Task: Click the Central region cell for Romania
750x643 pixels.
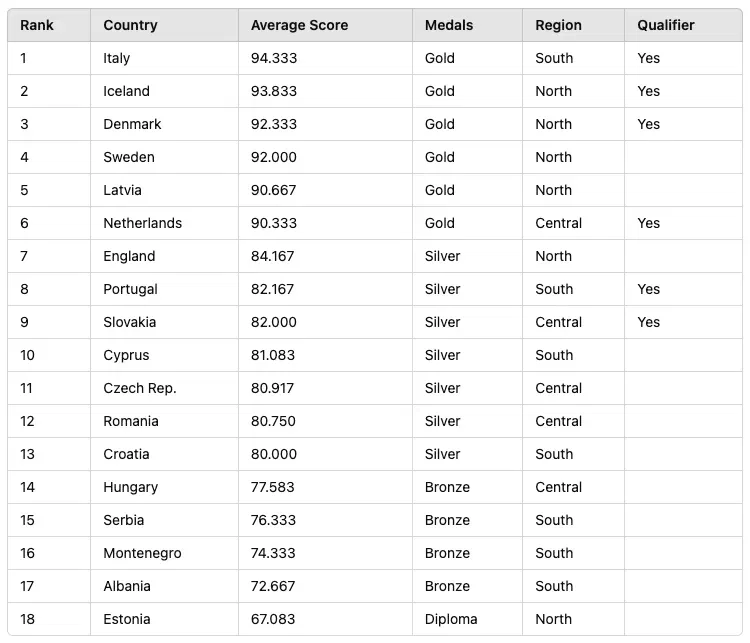Action: (558, 421)
